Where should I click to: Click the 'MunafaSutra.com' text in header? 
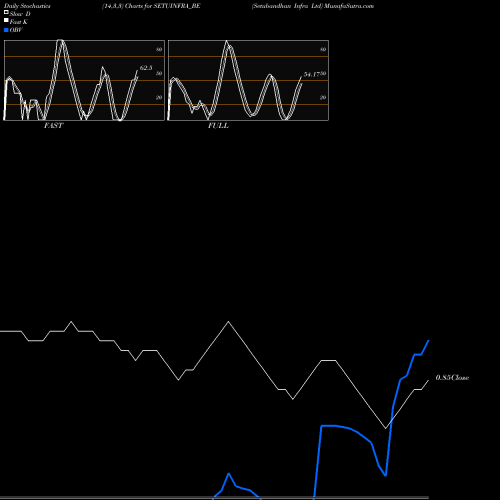[x=349, y=6]
